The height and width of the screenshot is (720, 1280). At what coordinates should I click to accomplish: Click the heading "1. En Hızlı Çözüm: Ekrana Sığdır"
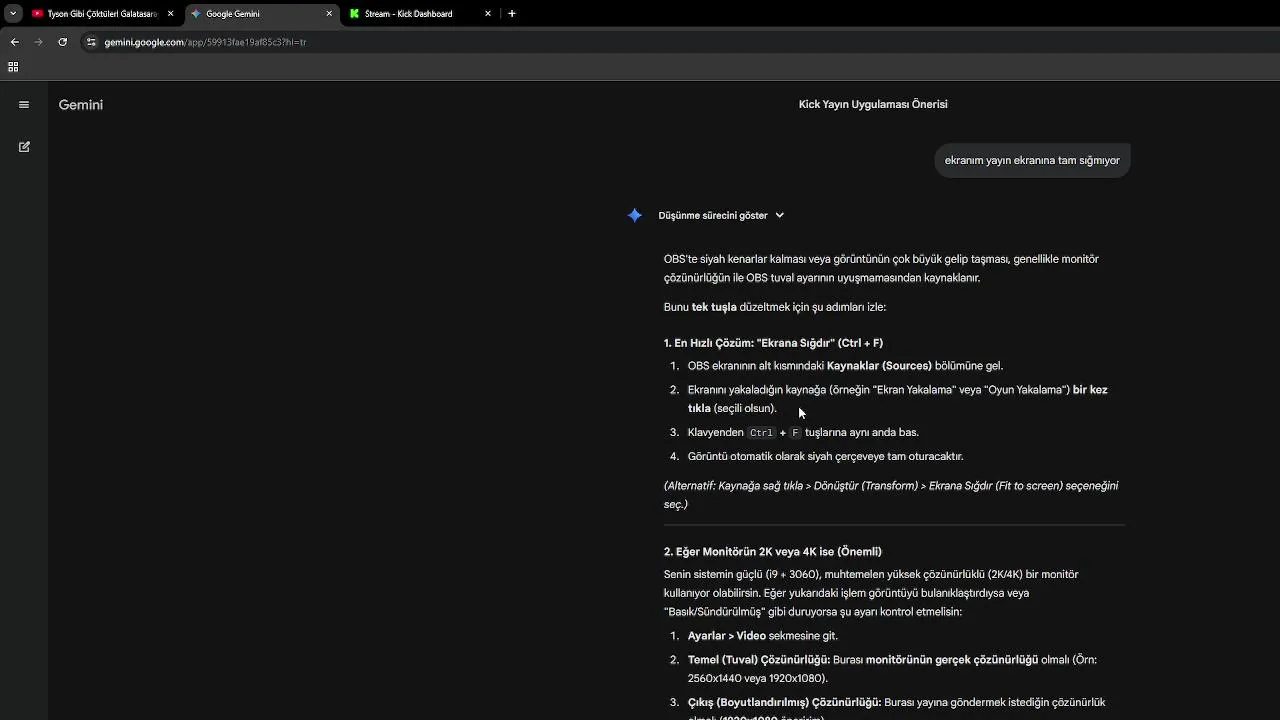pyautogui.click(x=773, y=343)
